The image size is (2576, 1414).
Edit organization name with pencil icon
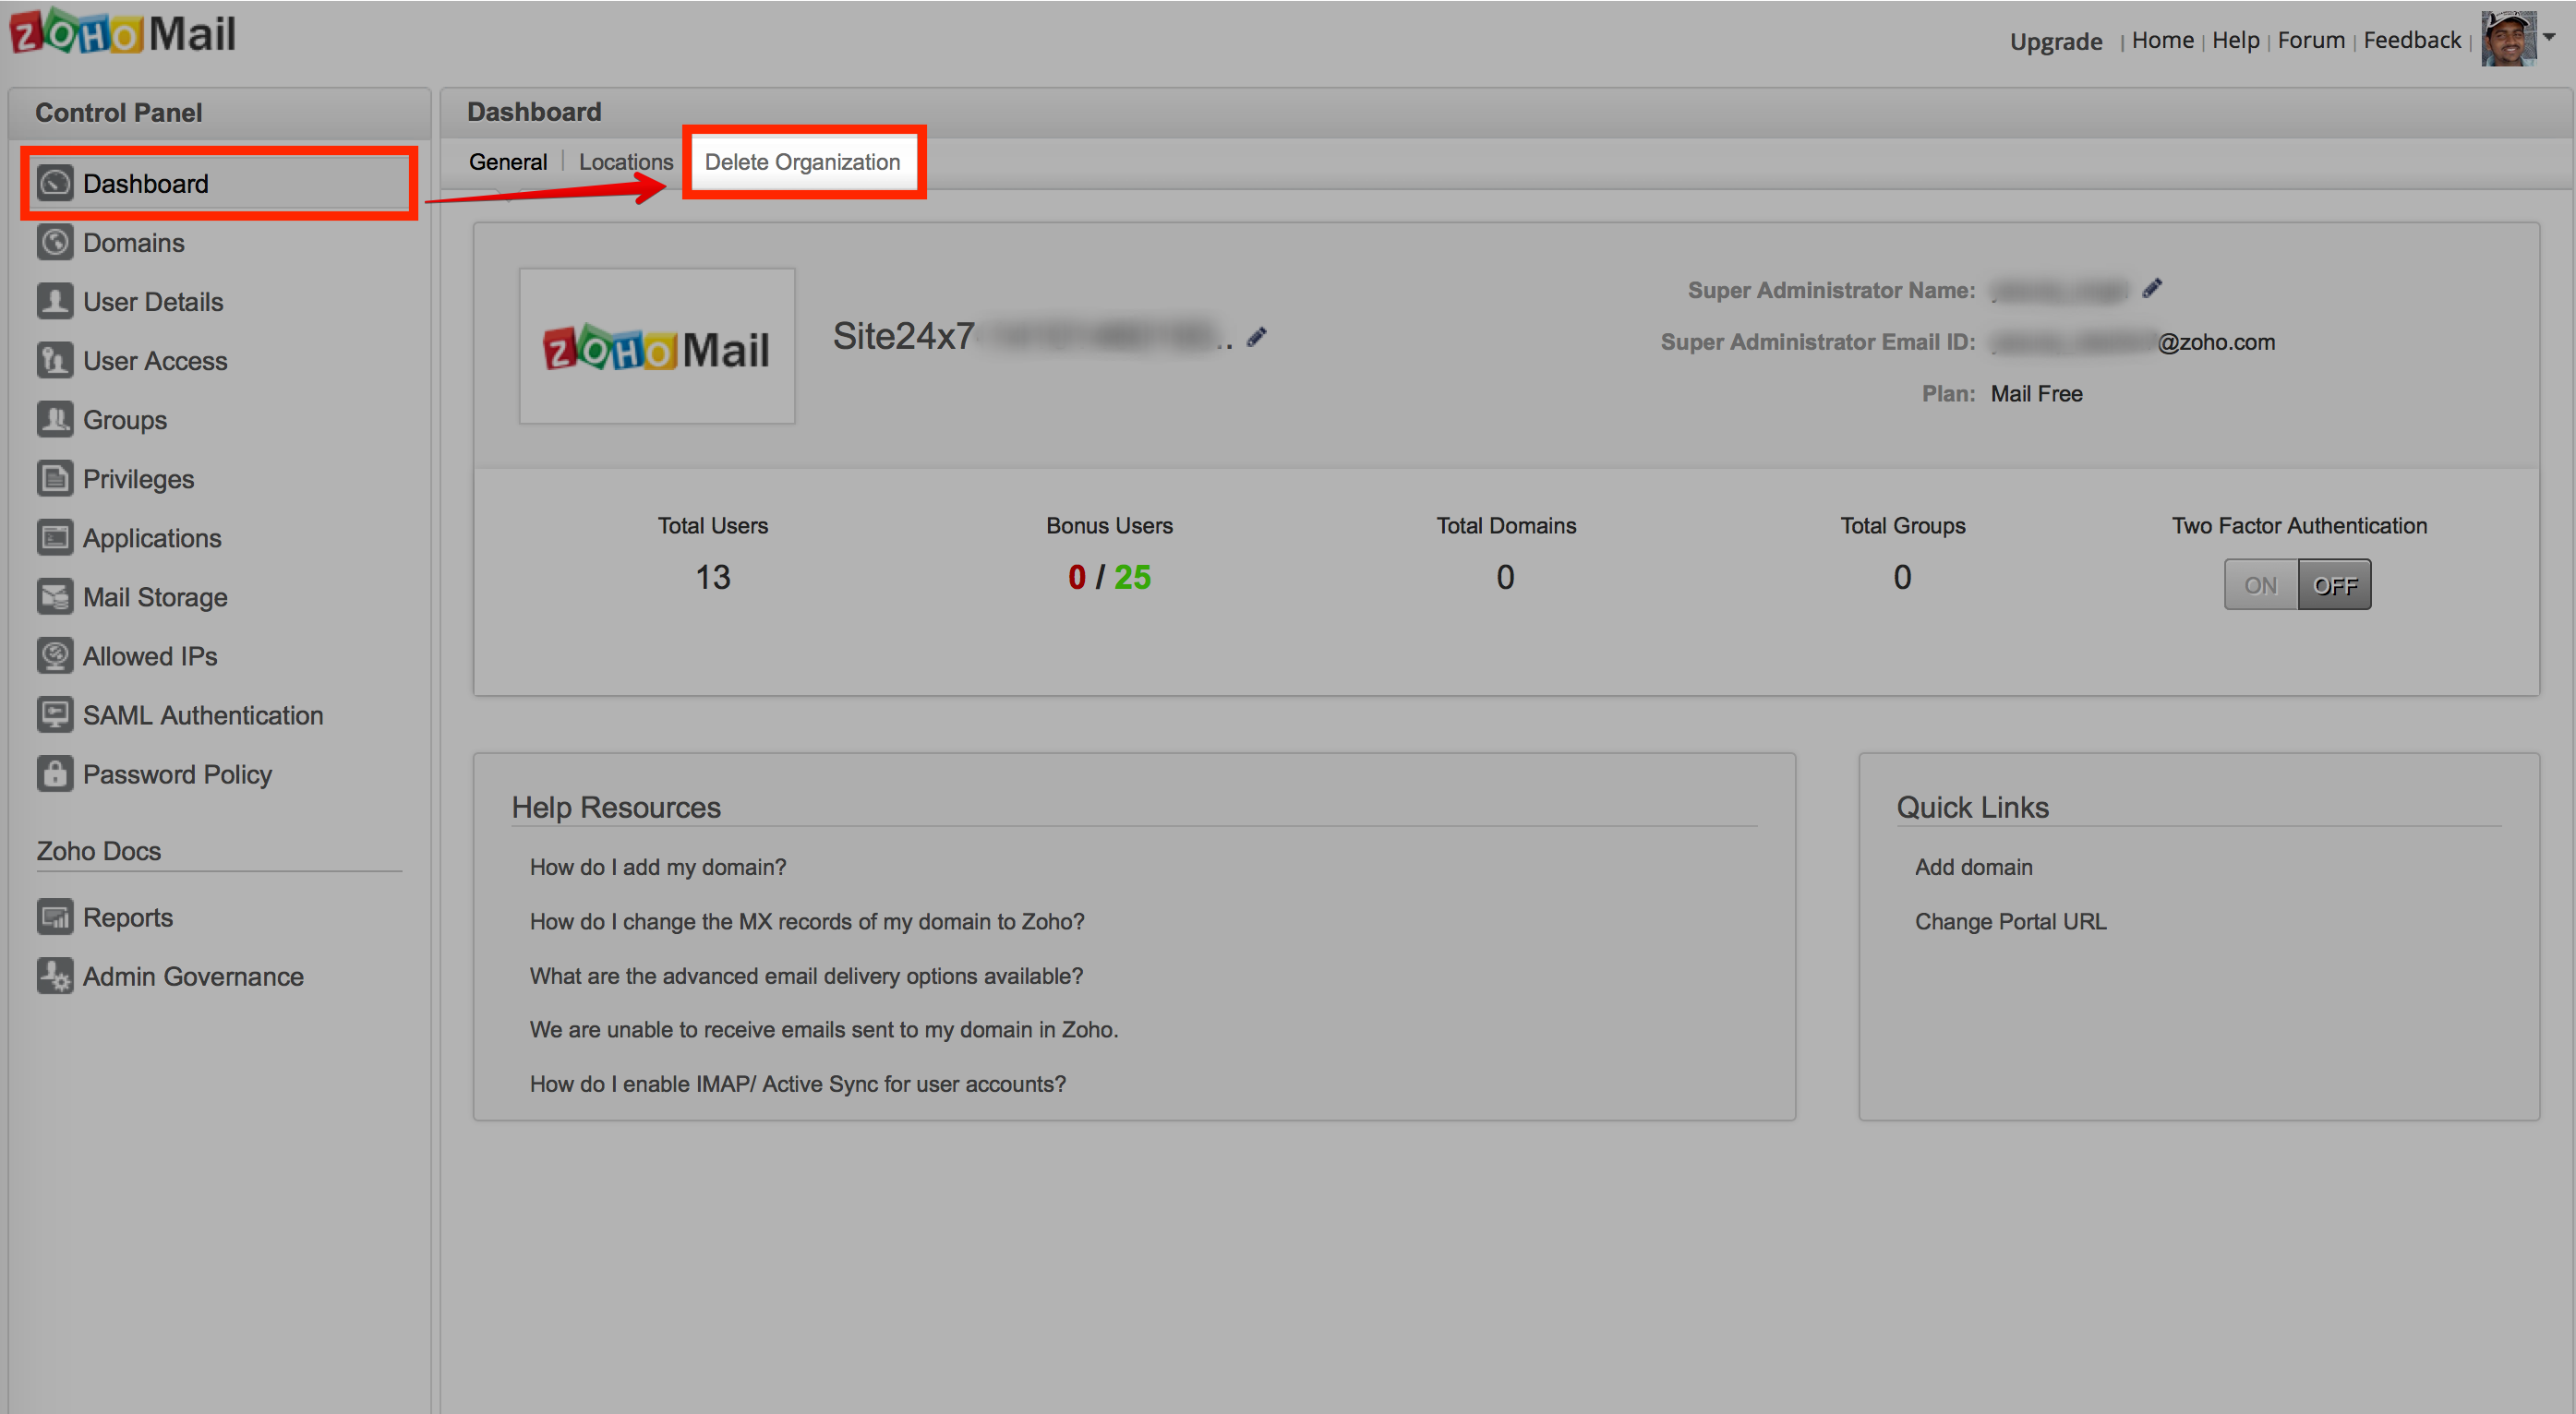[1257, 338]
